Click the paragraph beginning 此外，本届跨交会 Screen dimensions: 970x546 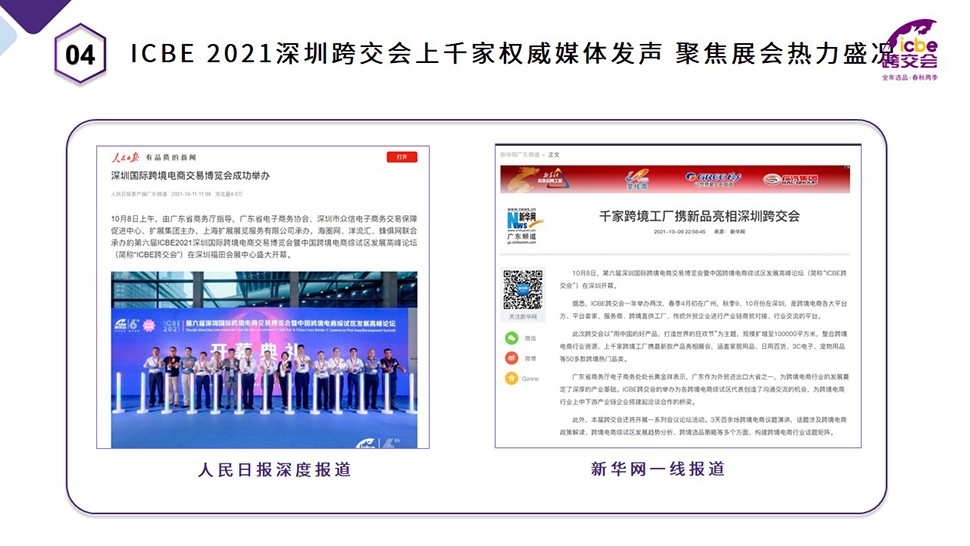(703, 426)
